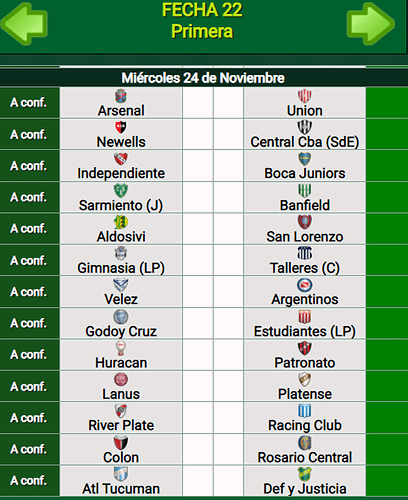Click the Rosario Central crest
Viewport: 408px width, 500px height.
305,442
